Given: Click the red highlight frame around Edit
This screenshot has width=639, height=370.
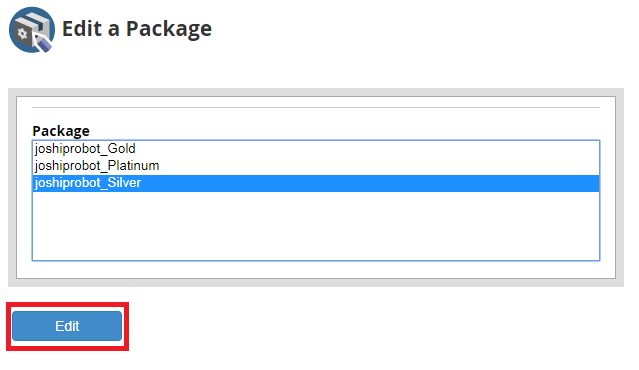Looking at the screenshot, I should (x=67, y=304).
